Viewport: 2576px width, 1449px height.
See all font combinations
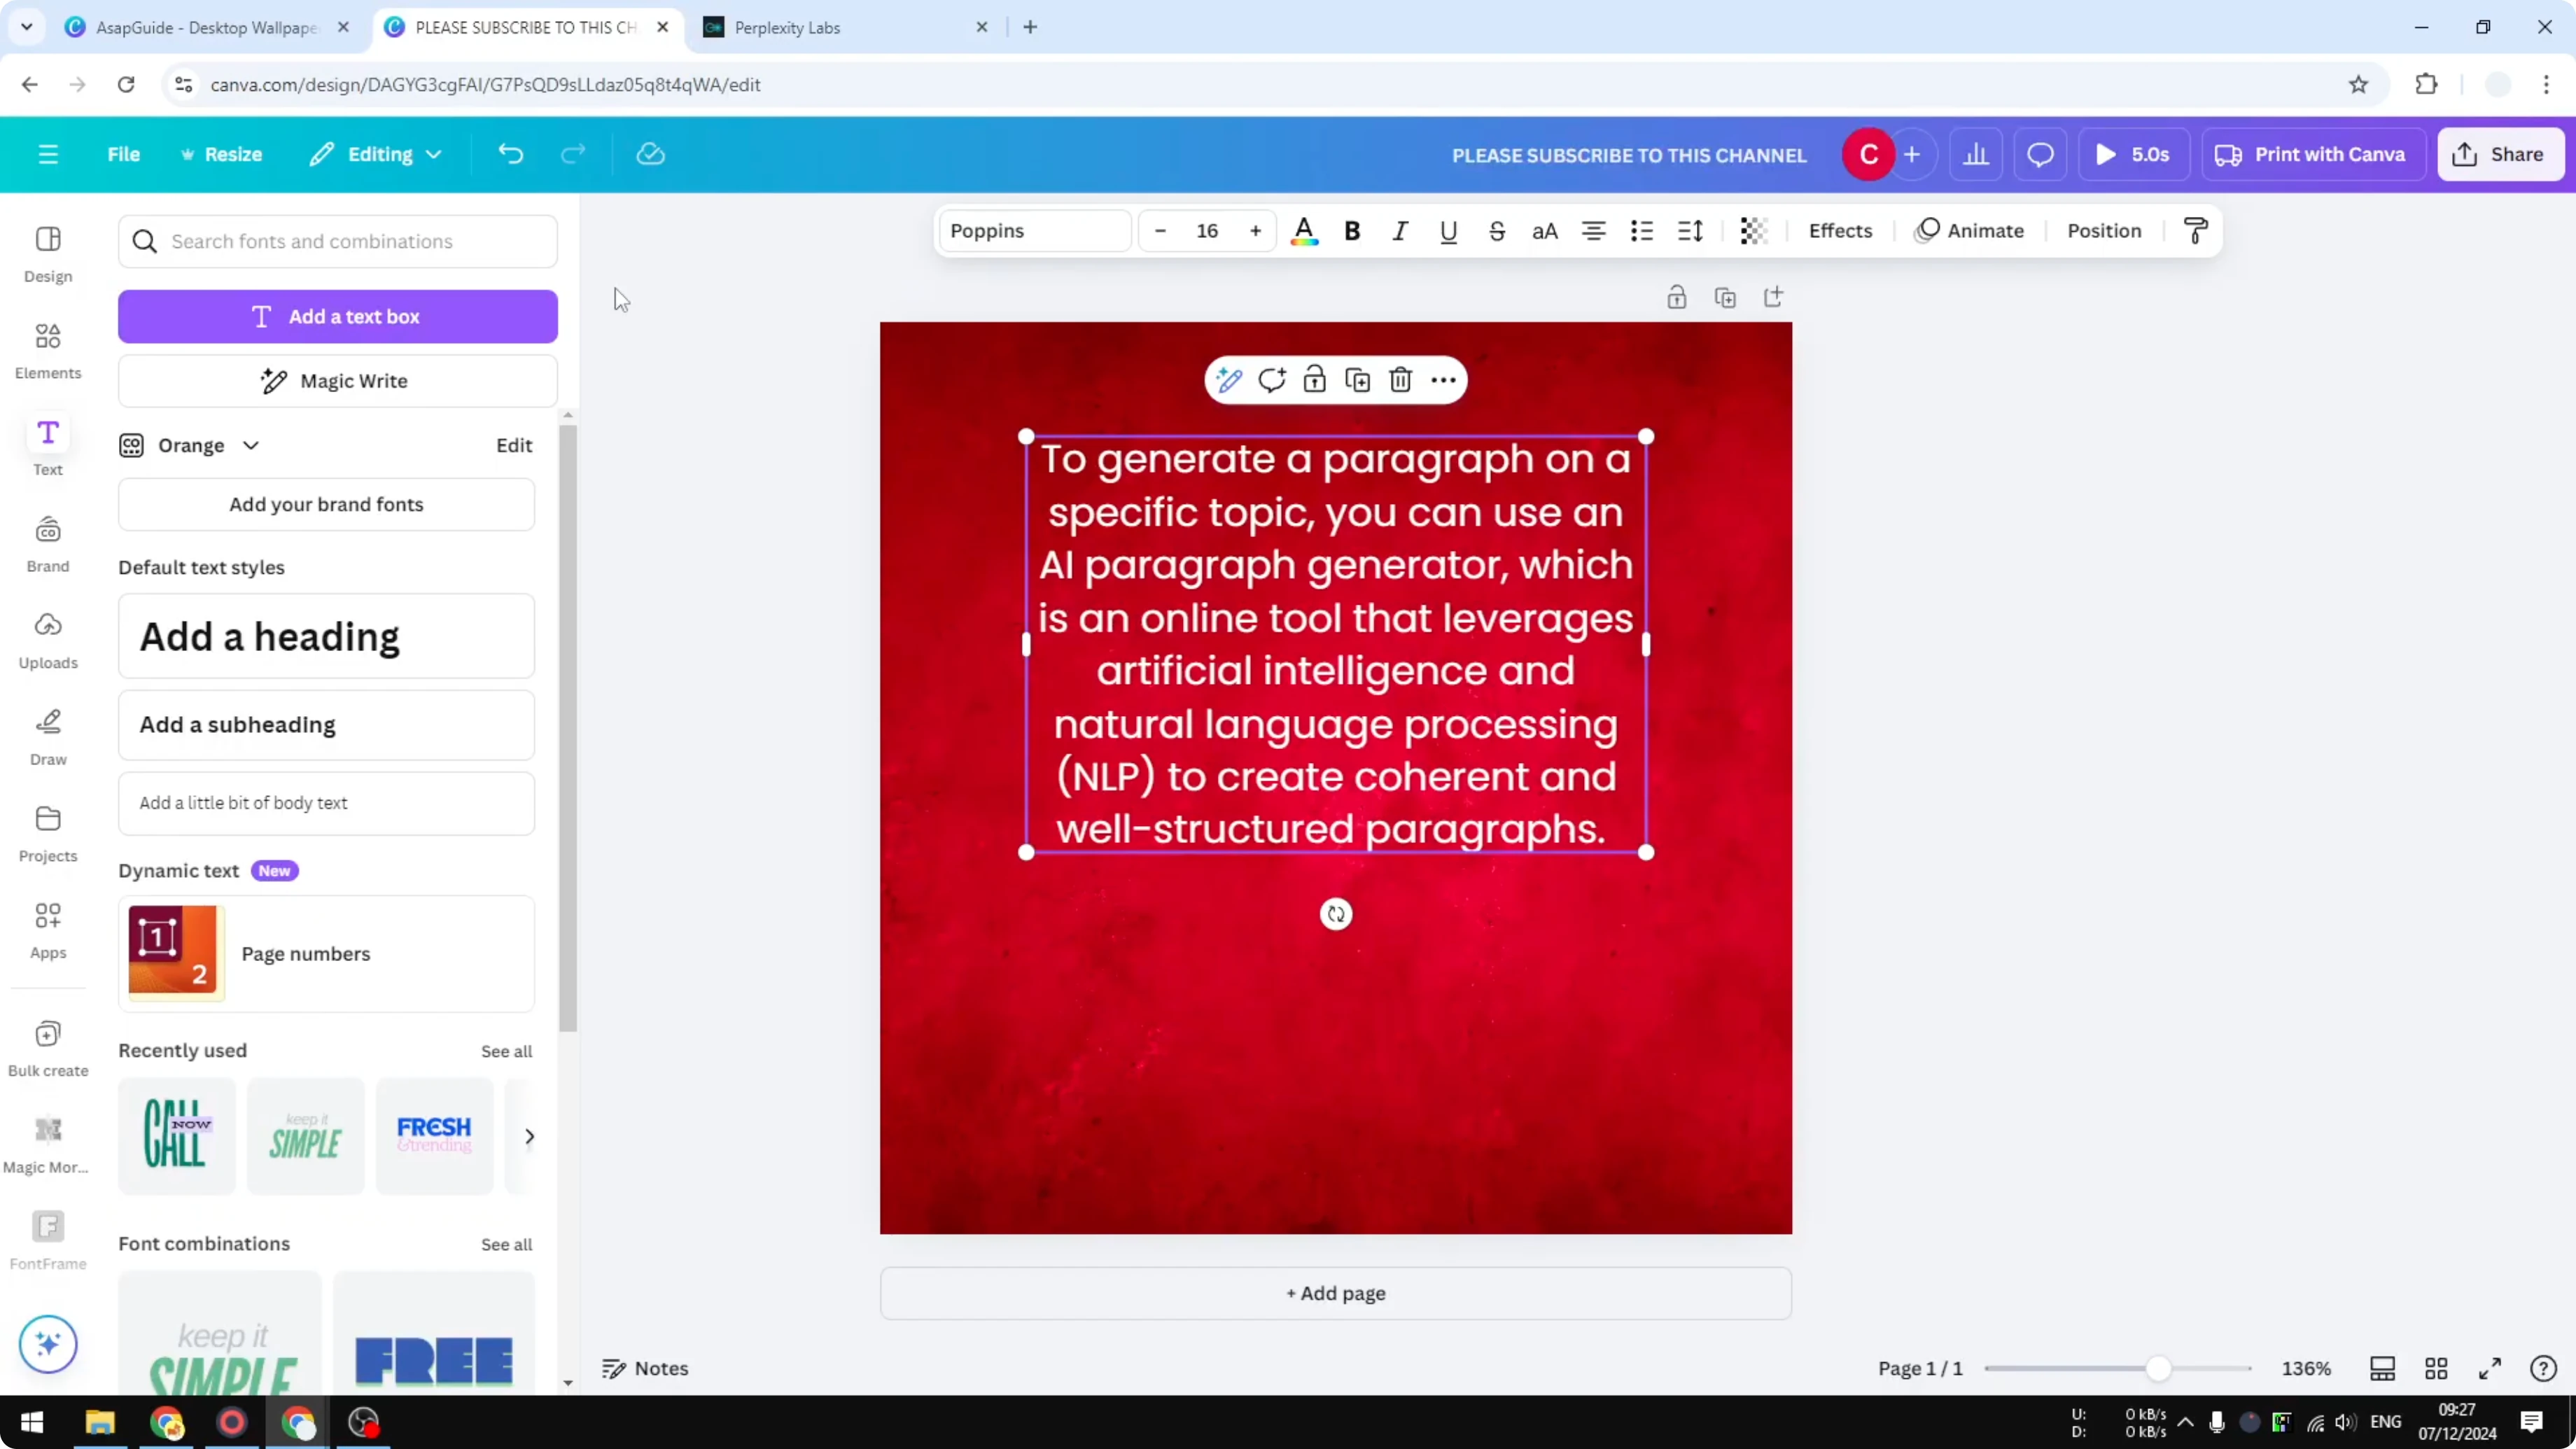506,1244
